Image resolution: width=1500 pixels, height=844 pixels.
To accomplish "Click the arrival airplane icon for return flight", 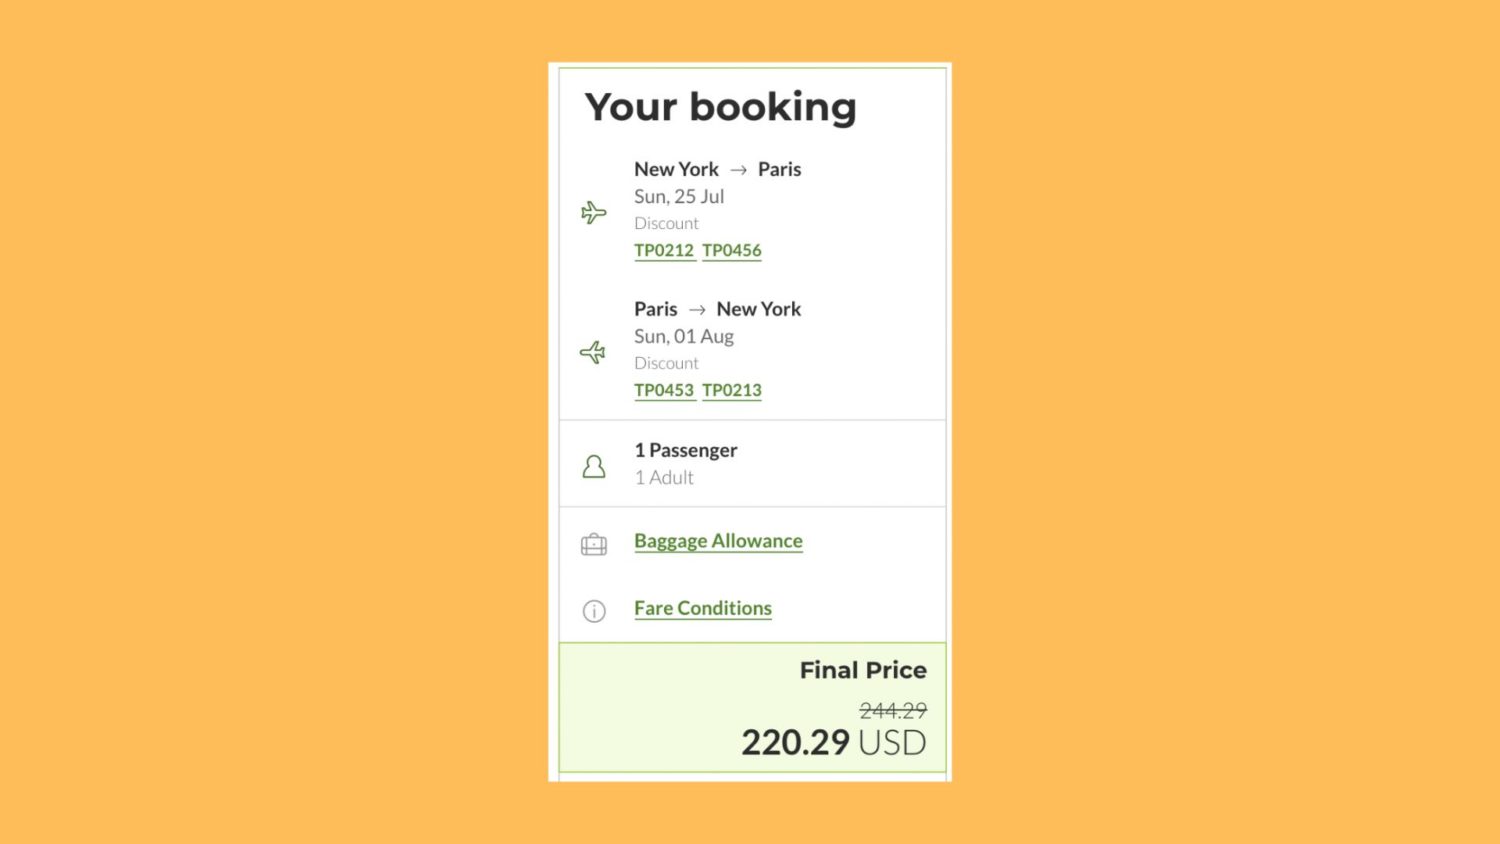I will pos(592,351).
